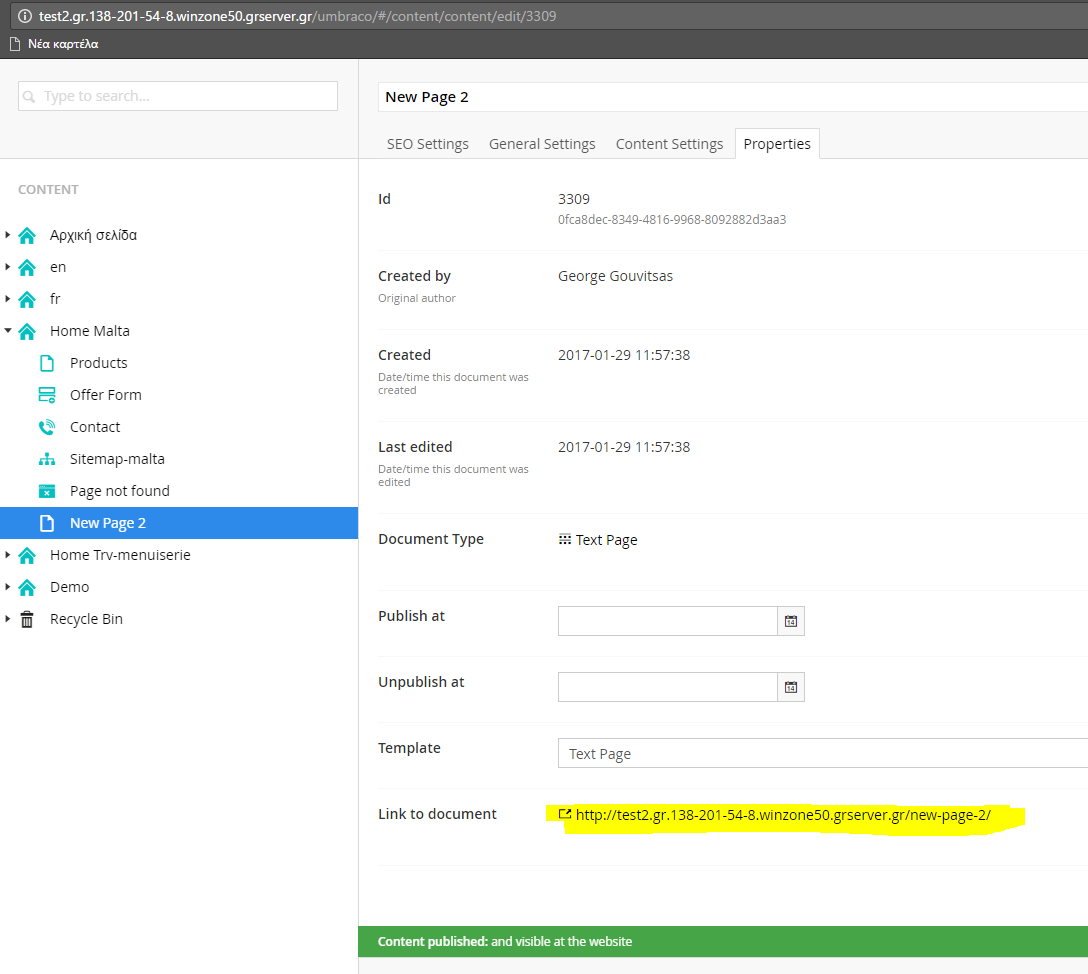1088x974 pixels.
Task: Collapse the Home Malta tree node
Action: tap(8, 330)
